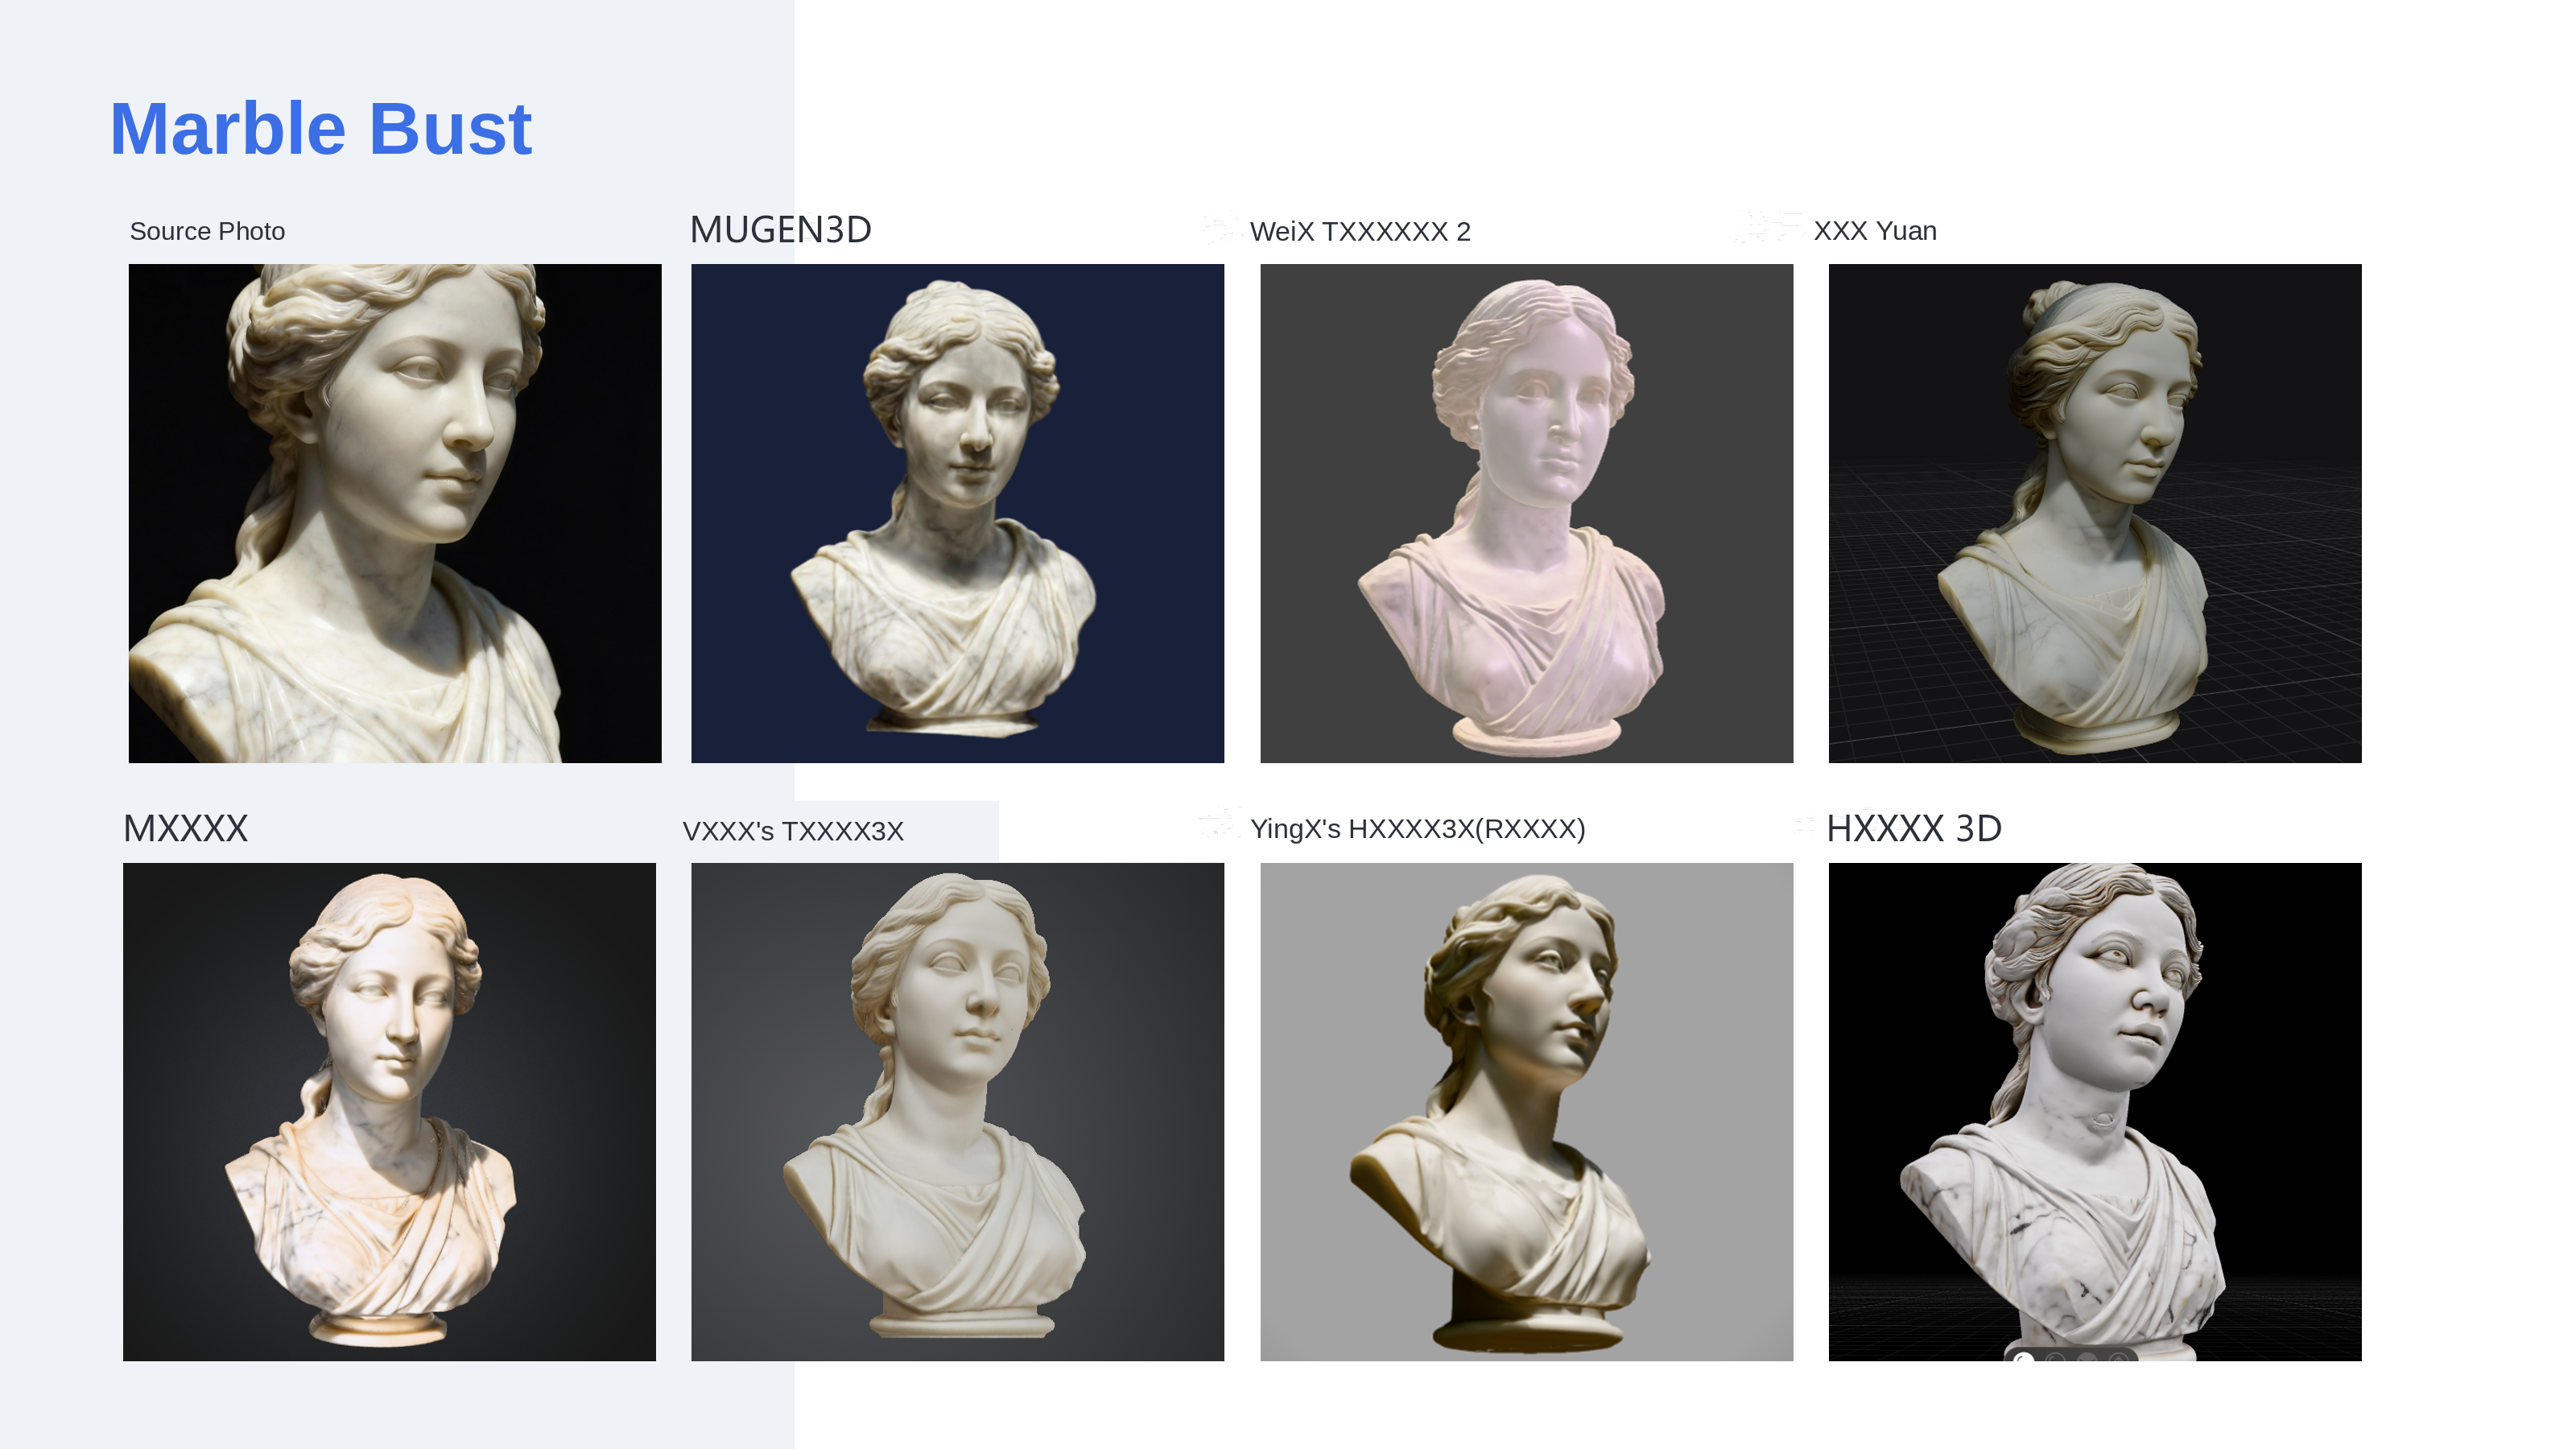Click the Source Photo caption
2576x1449 pixels.
tap(207, 231)
